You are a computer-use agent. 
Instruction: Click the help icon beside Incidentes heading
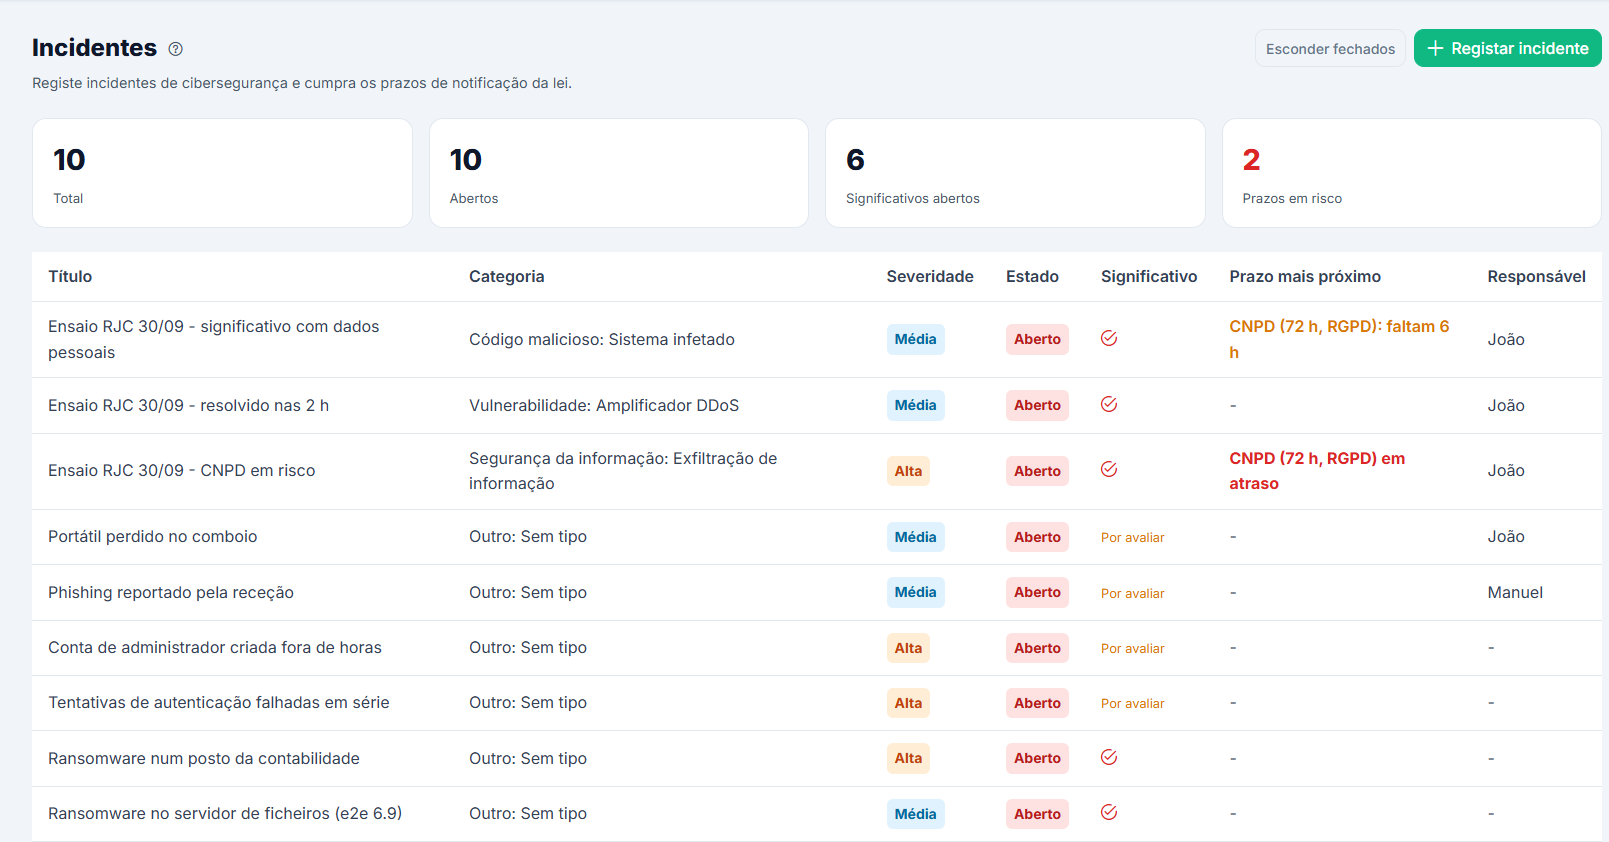pyautogui.click(x=176, y=49)
